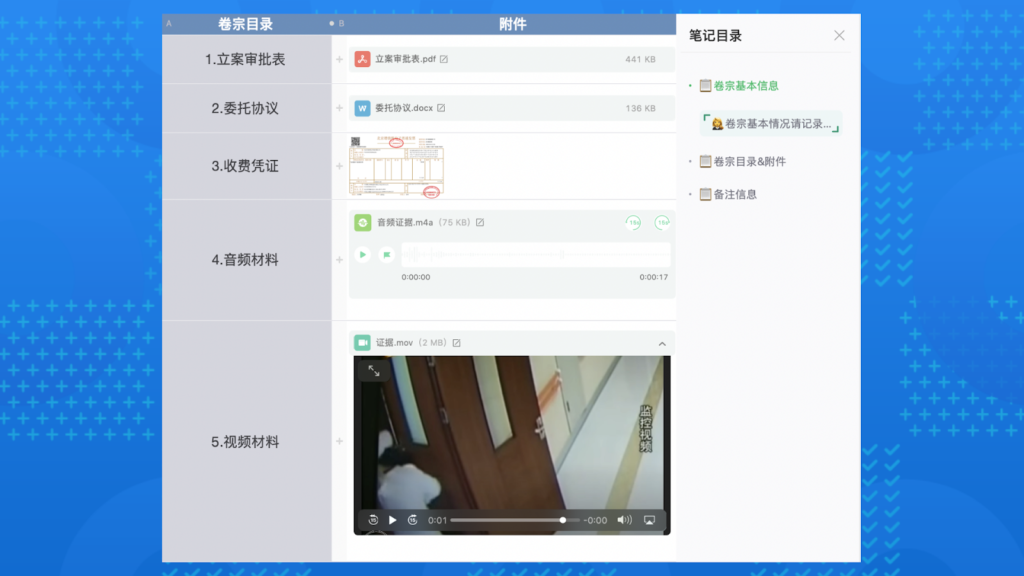This screenshot has width=1024, height=576.
Task: Click the edit icon next to 立案审批表.pdf
Action: pos(444,59)
